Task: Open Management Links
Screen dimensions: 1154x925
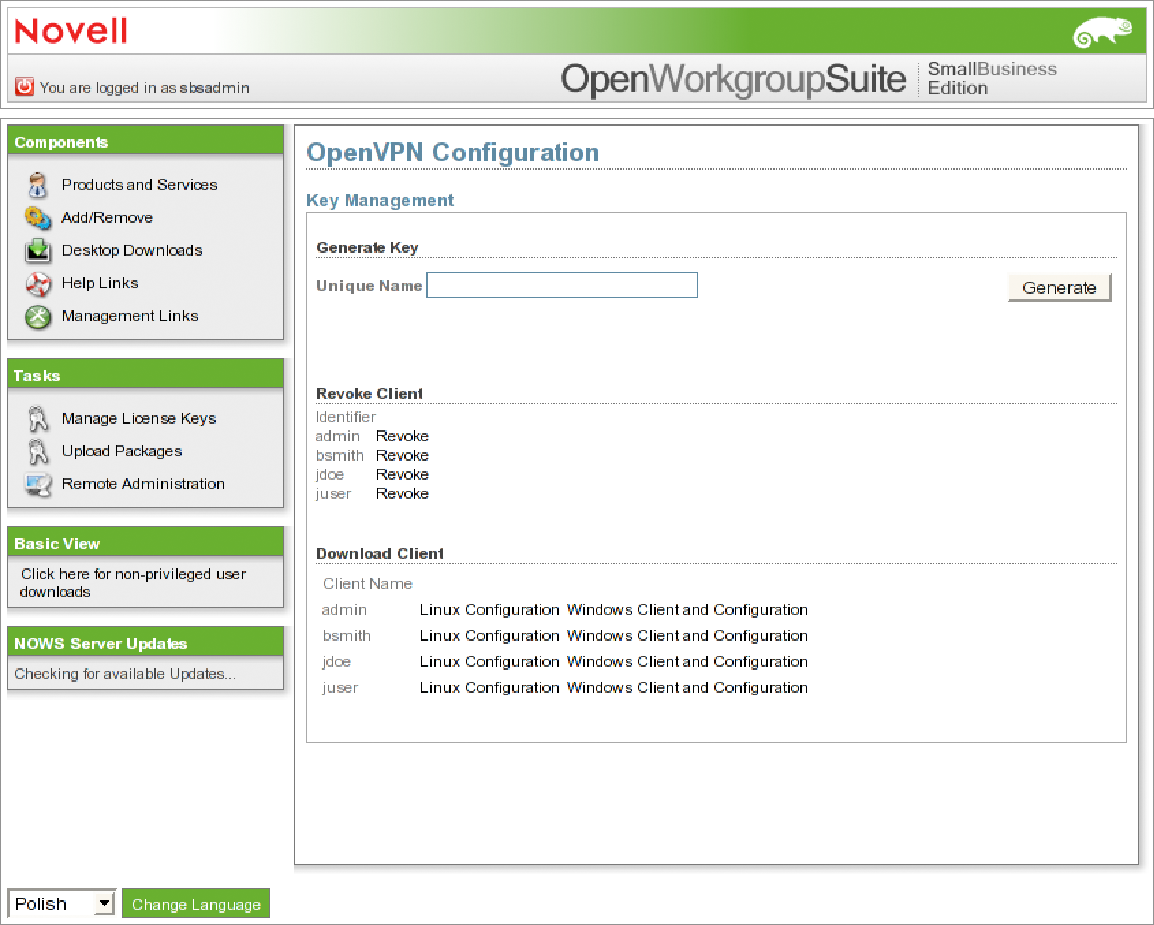Action: pos(130,316)
